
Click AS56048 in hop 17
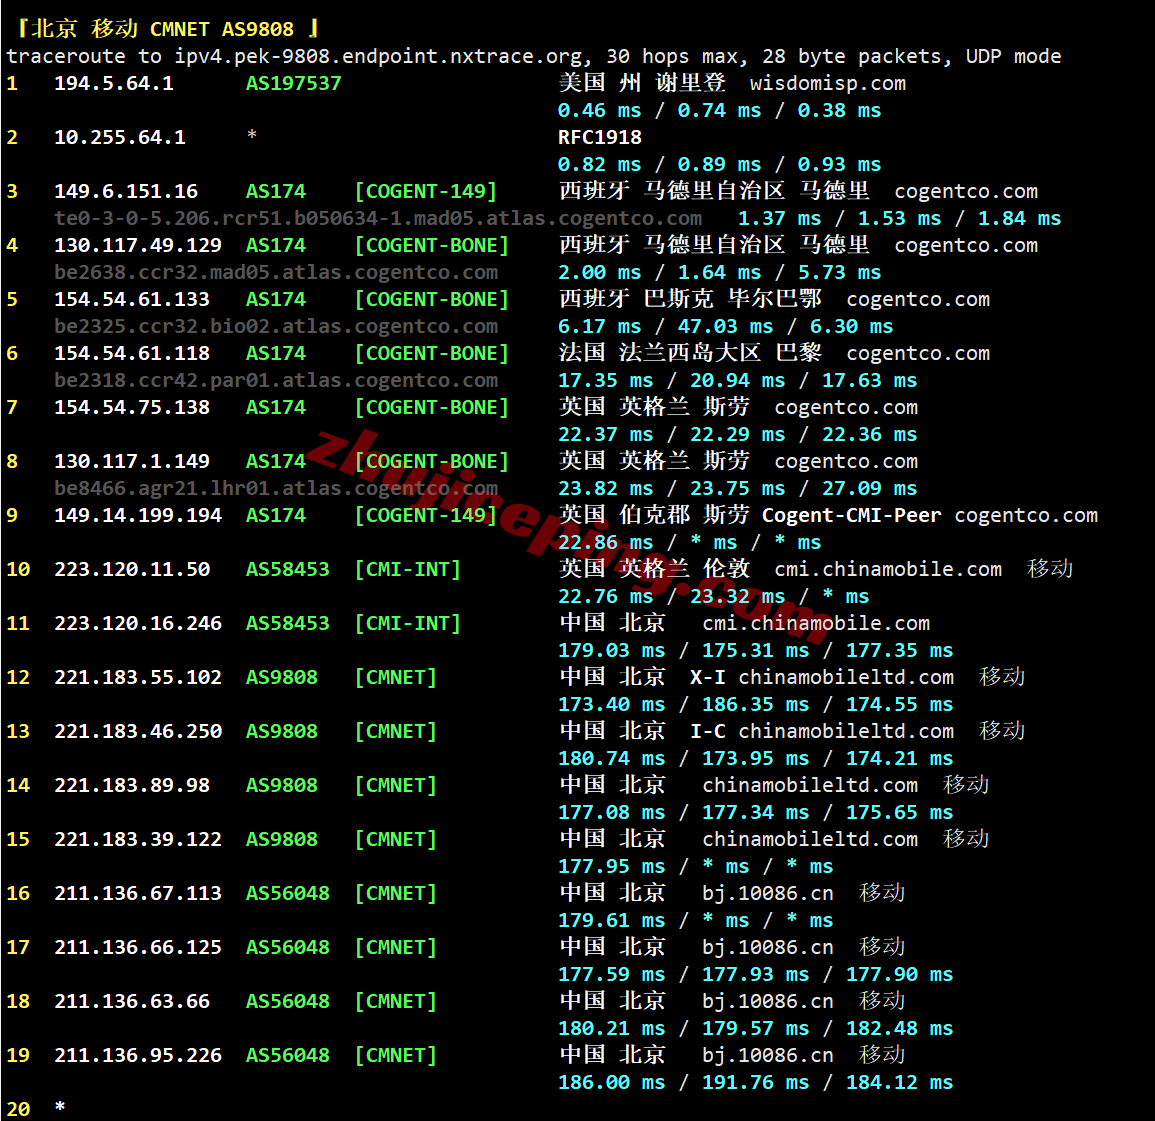click(x=288, y=947)
